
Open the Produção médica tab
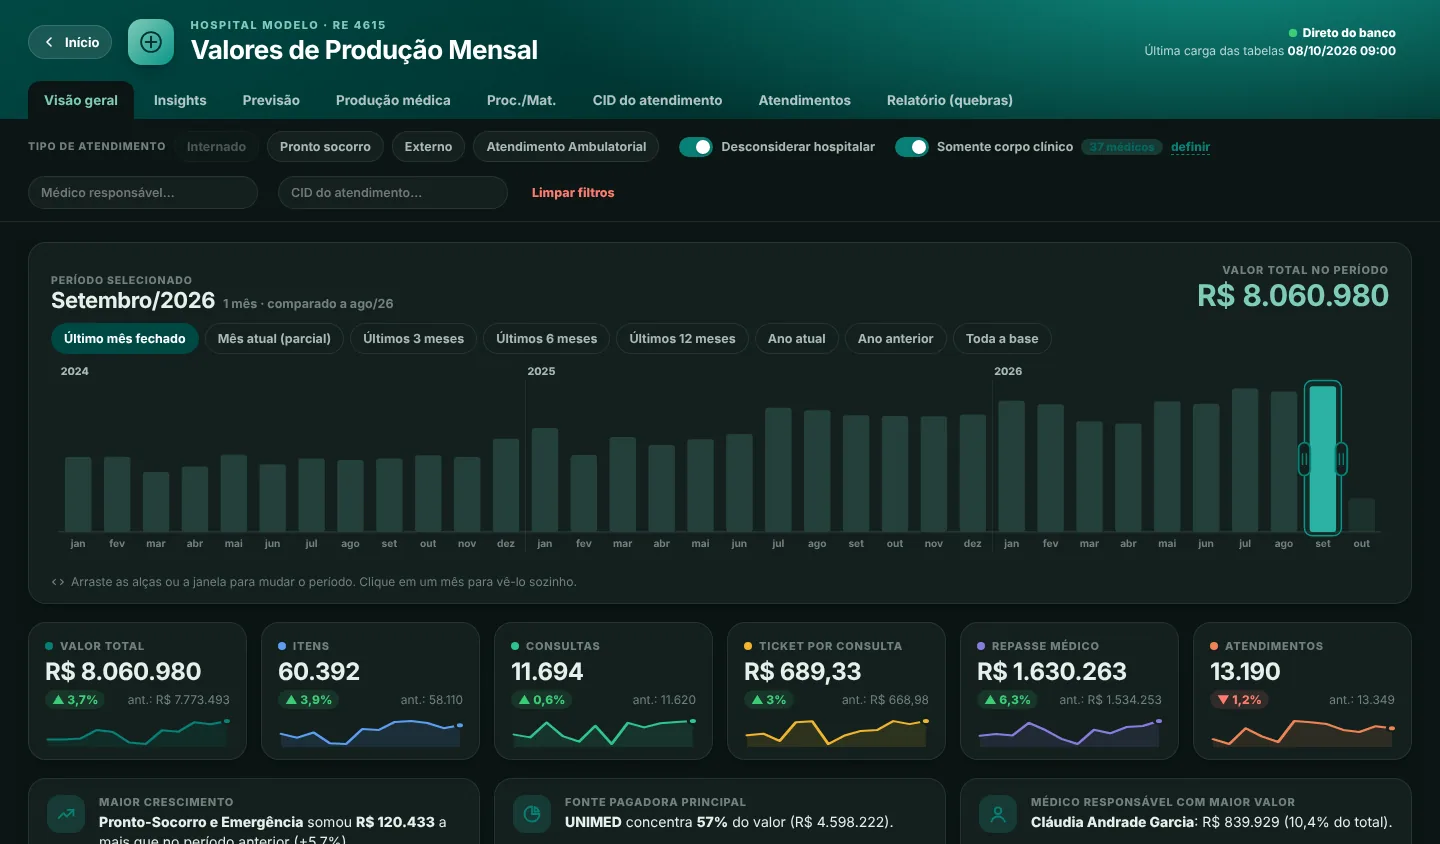click(x=393, y=100)
